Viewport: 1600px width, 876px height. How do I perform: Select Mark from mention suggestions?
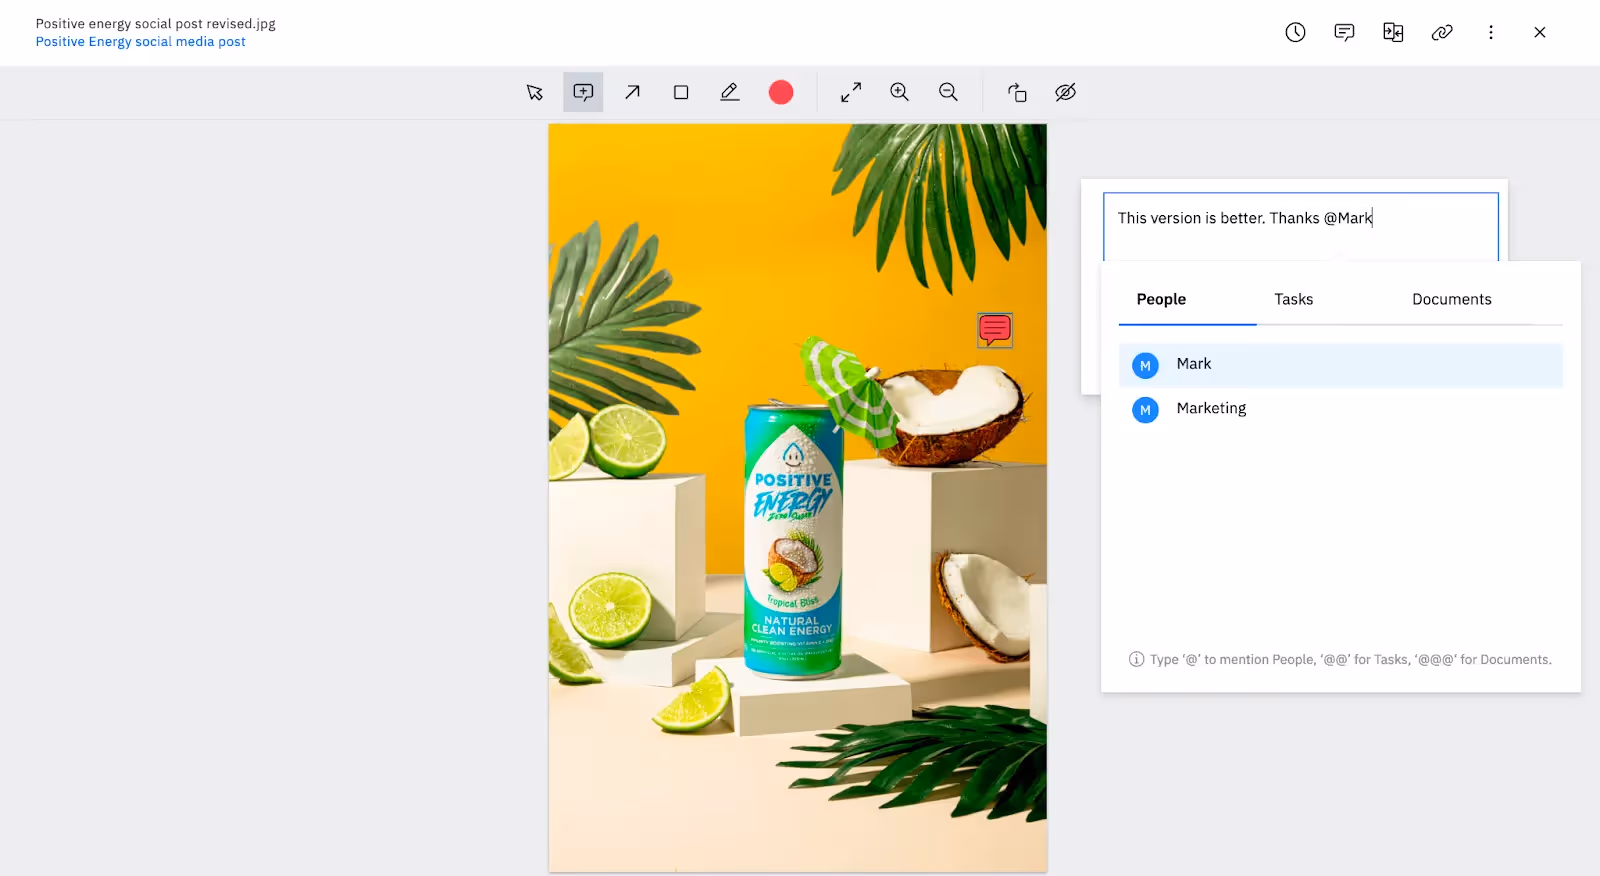pos(1340,365)
